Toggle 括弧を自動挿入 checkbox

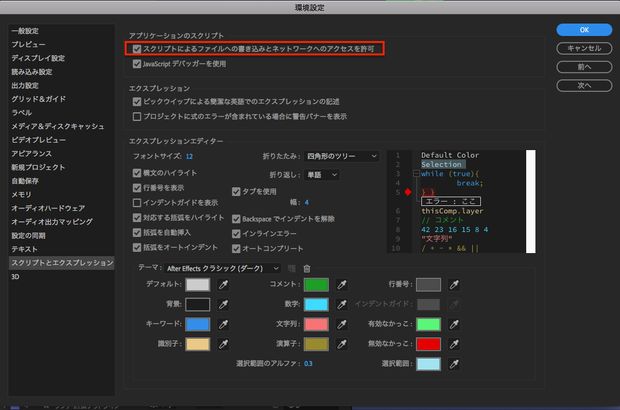[137, 232]
